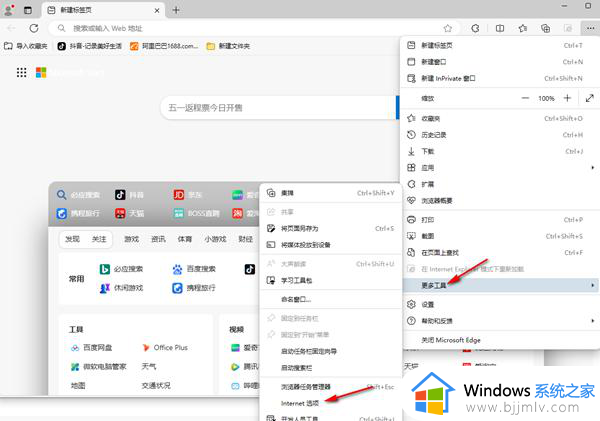
Task: Click the Bing 必应搜索 icon under 常用
Action: pos(105,269)
